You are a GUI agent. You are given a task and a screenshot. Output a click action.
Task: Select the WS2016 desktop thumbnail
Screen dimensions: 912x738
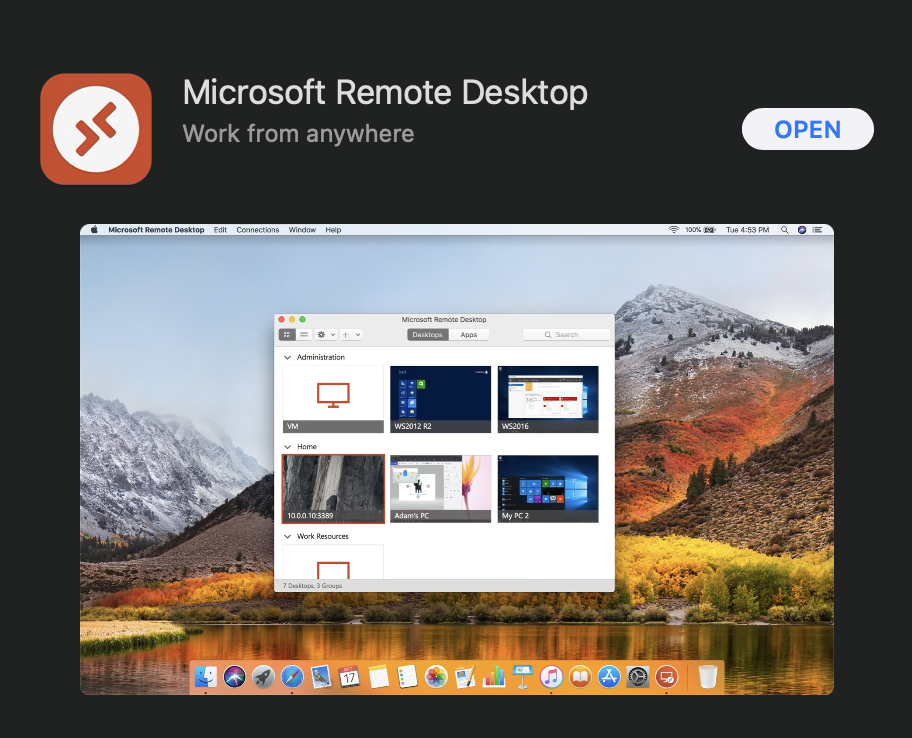click(x=548, y=399)
